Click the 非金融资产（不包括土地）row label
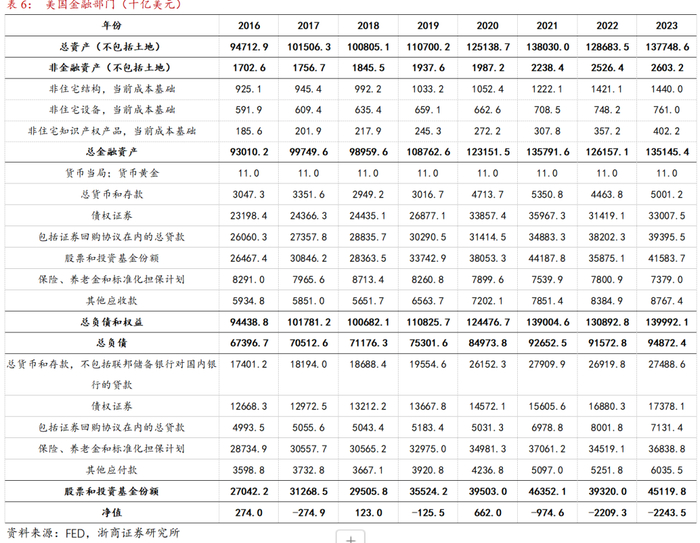 [110, 67]
